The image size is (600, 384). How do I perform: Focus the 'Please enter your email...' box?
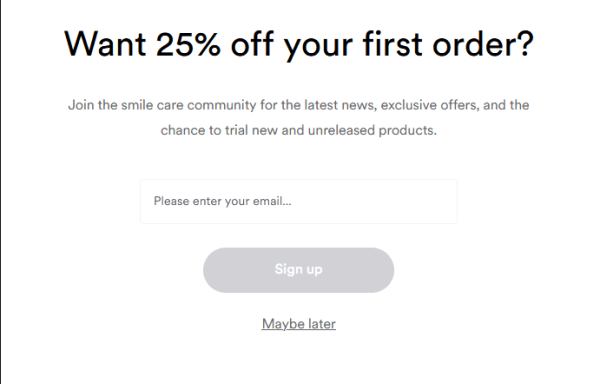pos(298,201)
